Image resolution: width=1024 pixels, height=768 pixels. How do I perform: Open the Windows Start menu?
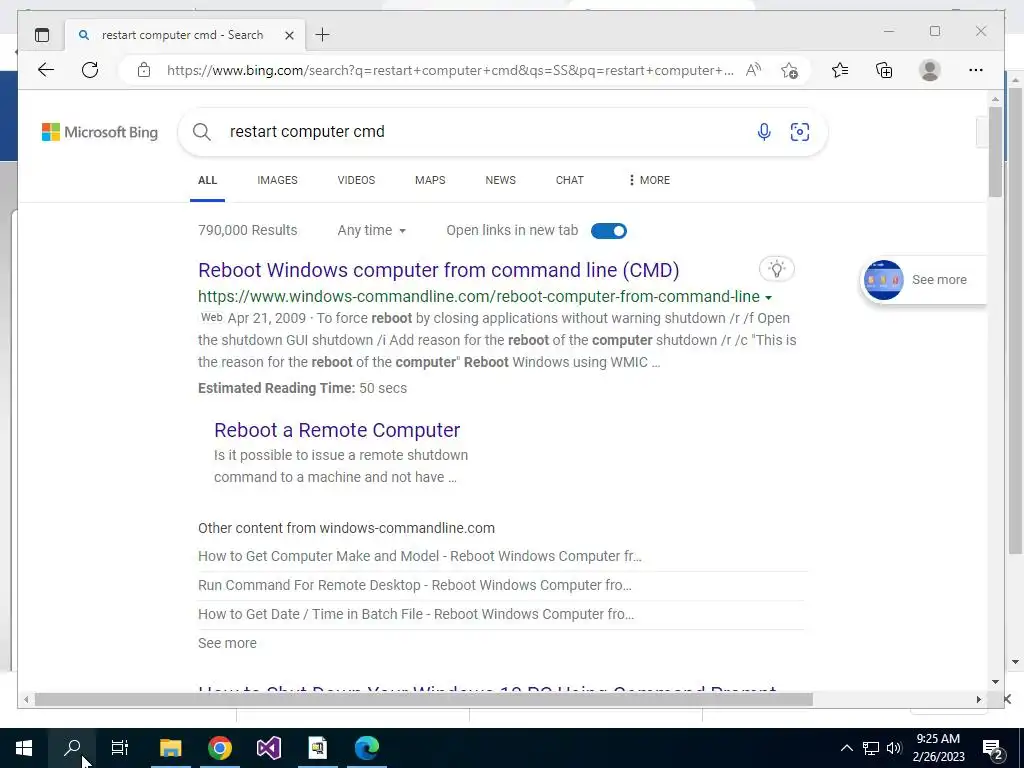point(24,748)
